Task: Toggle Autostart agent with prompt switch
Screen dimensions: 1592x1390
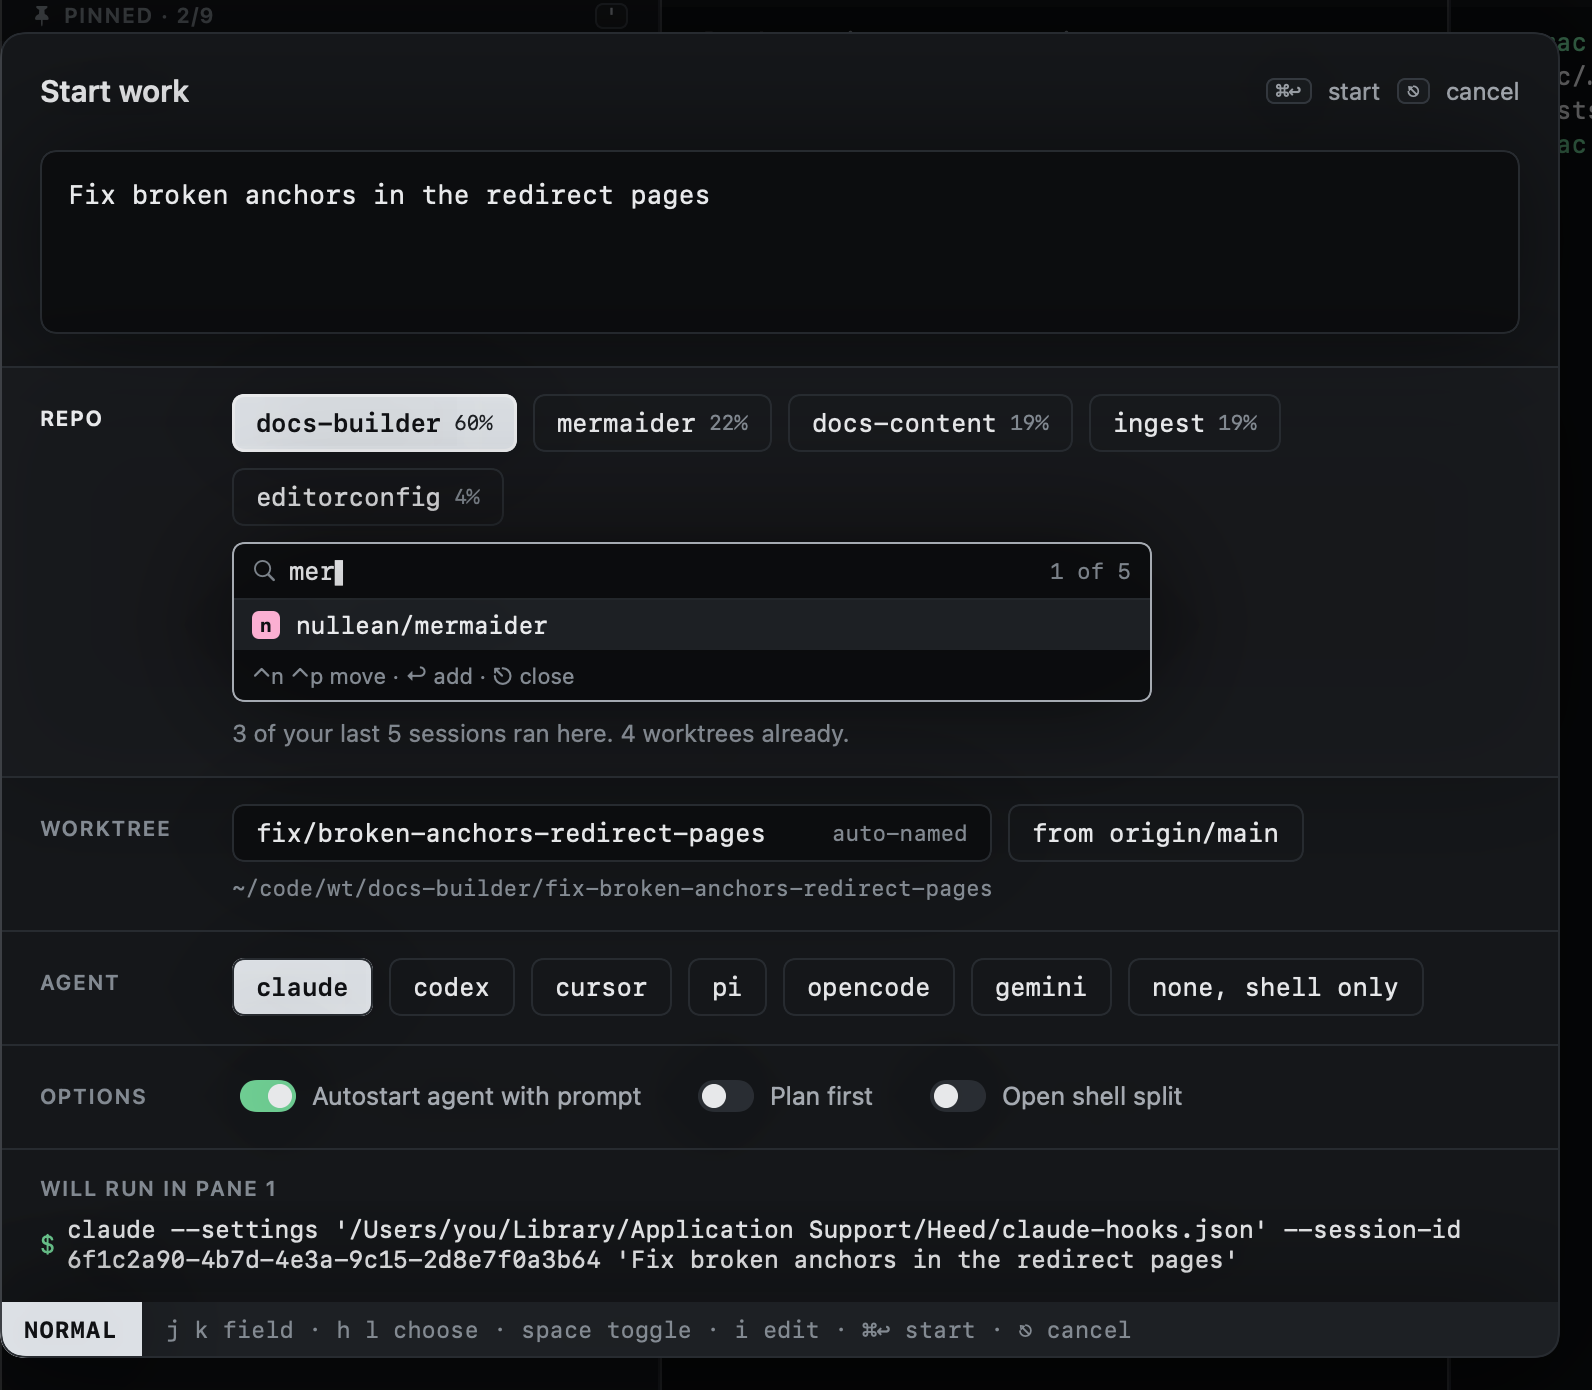Action: (268, 1096)
